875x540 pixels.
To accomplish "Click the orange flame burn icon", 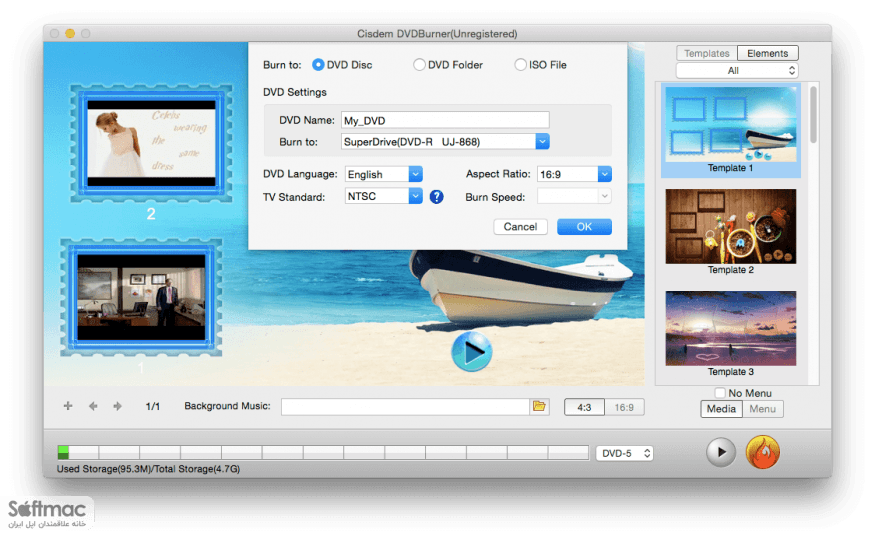I will tap(762, 452).
